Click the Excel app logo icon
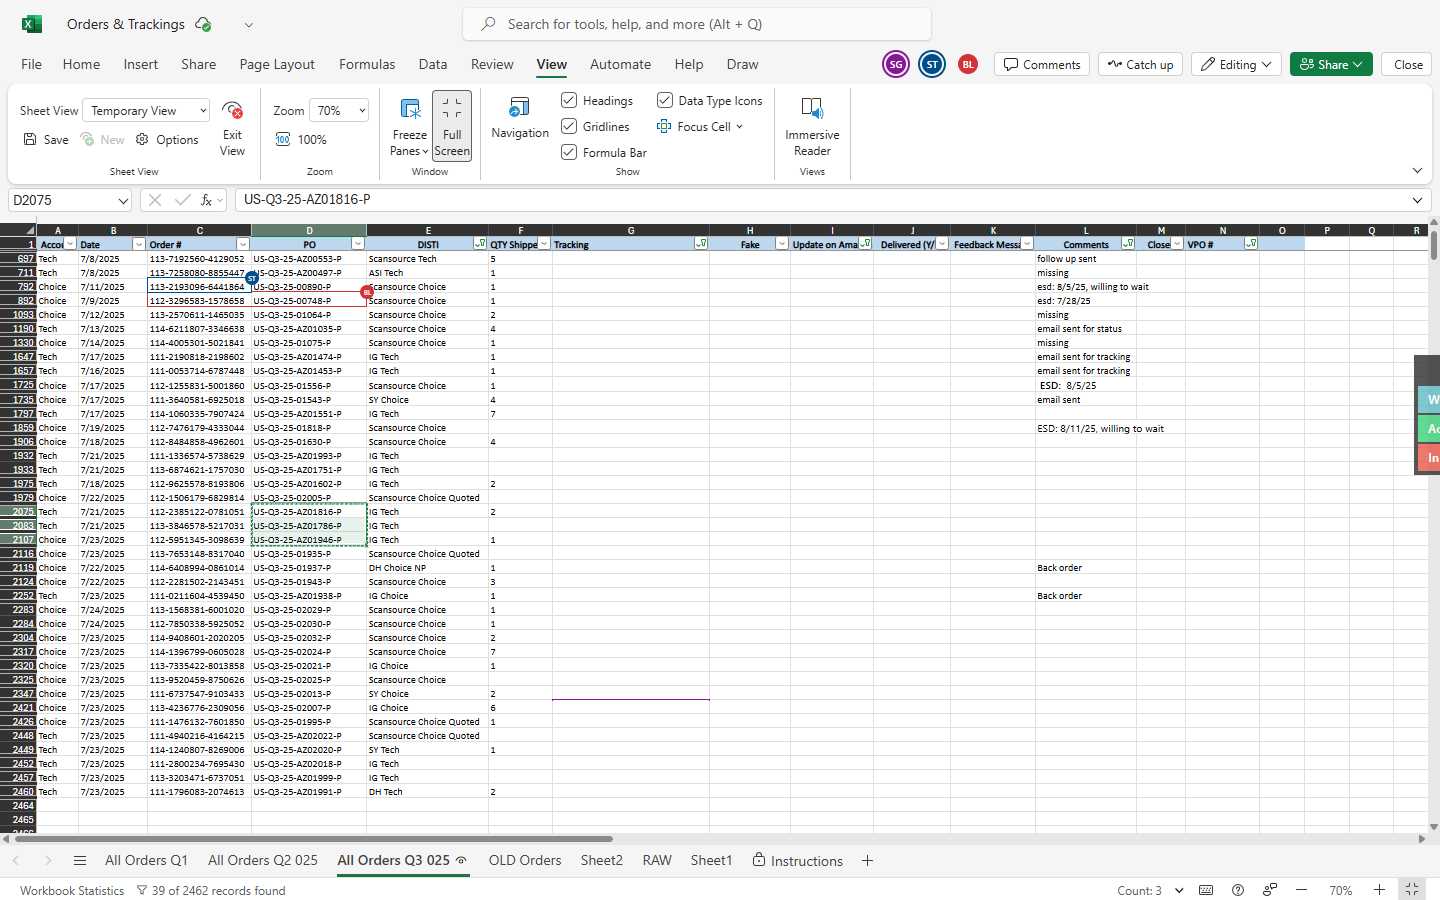Viewport: 1440px width, 900px height. [x=32, y=24]
